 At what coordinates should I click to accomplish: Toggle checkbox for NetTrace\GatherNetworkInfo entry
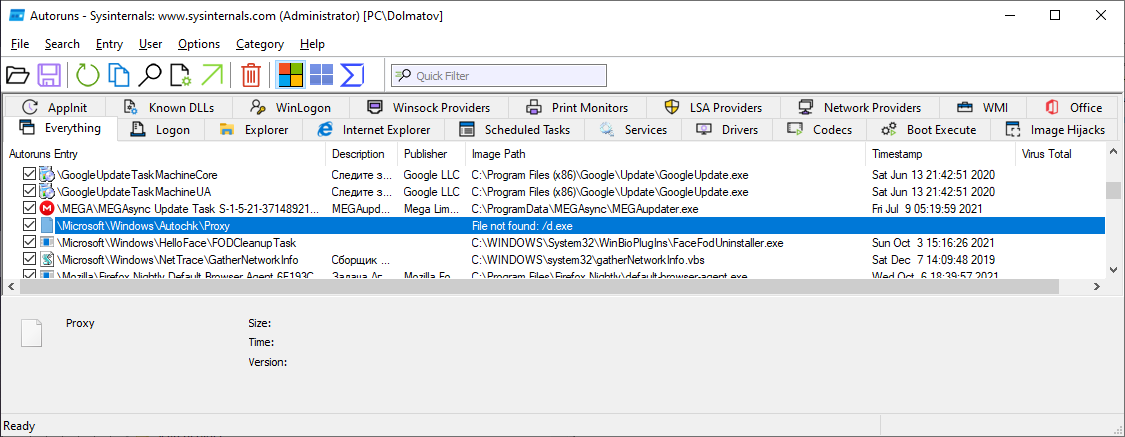click(x=29, y=260)
